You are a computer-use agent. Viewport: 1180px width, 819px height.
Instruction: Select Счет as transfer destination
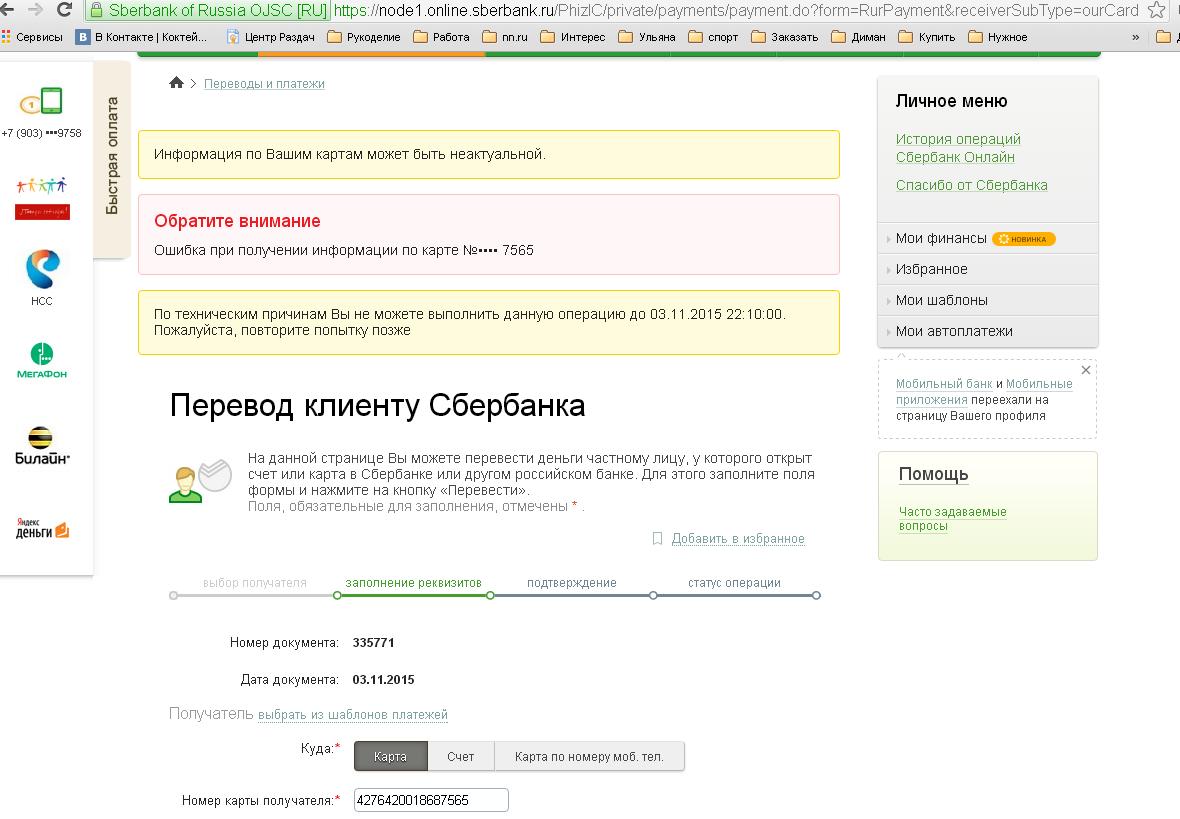click(x=461, y=757)
